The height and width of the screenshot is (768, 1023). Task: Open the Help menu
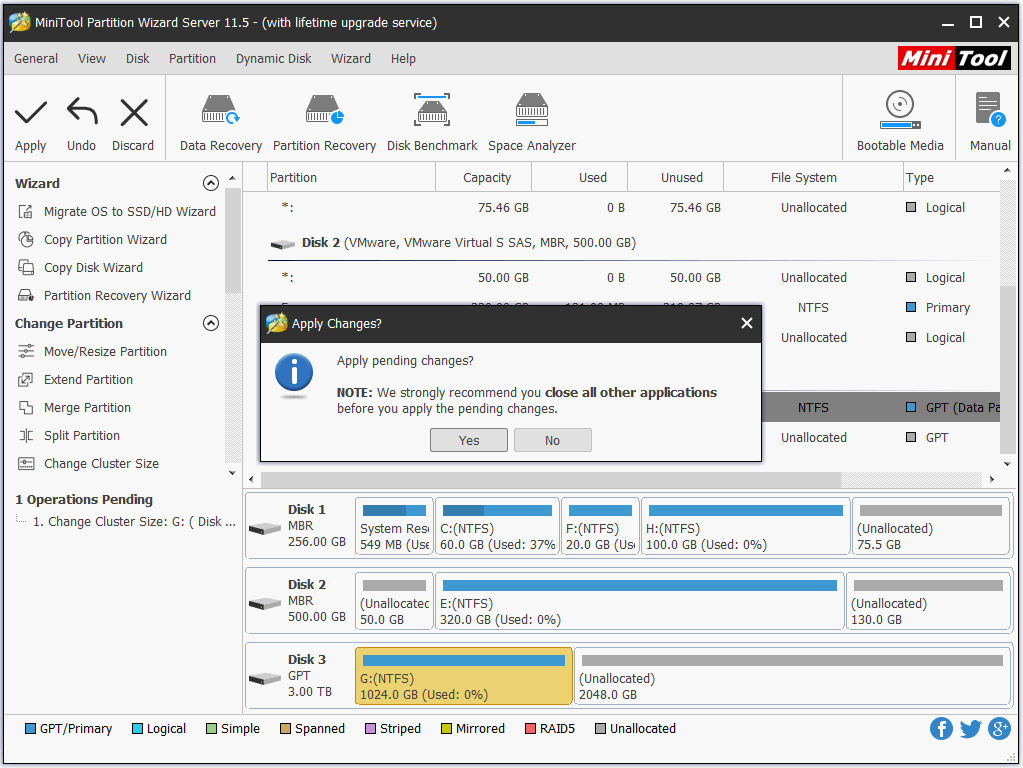click(403, 59)
